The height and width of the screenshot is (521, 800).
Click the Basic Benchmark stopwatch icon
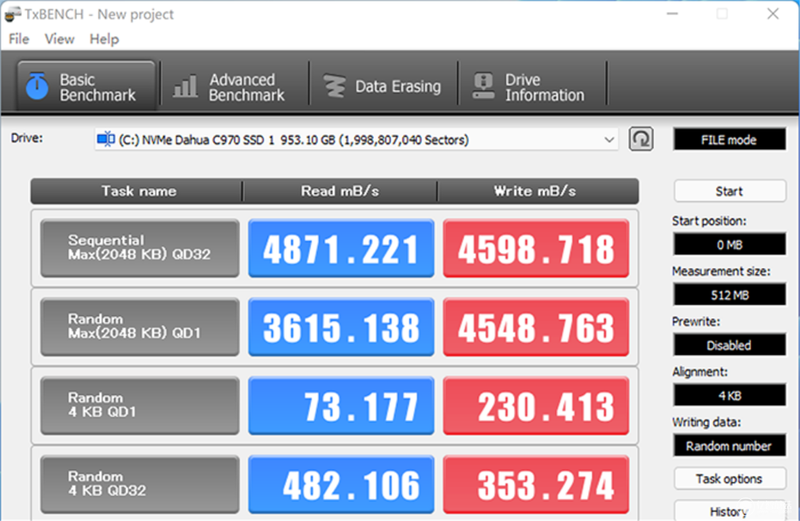(37, 86)
